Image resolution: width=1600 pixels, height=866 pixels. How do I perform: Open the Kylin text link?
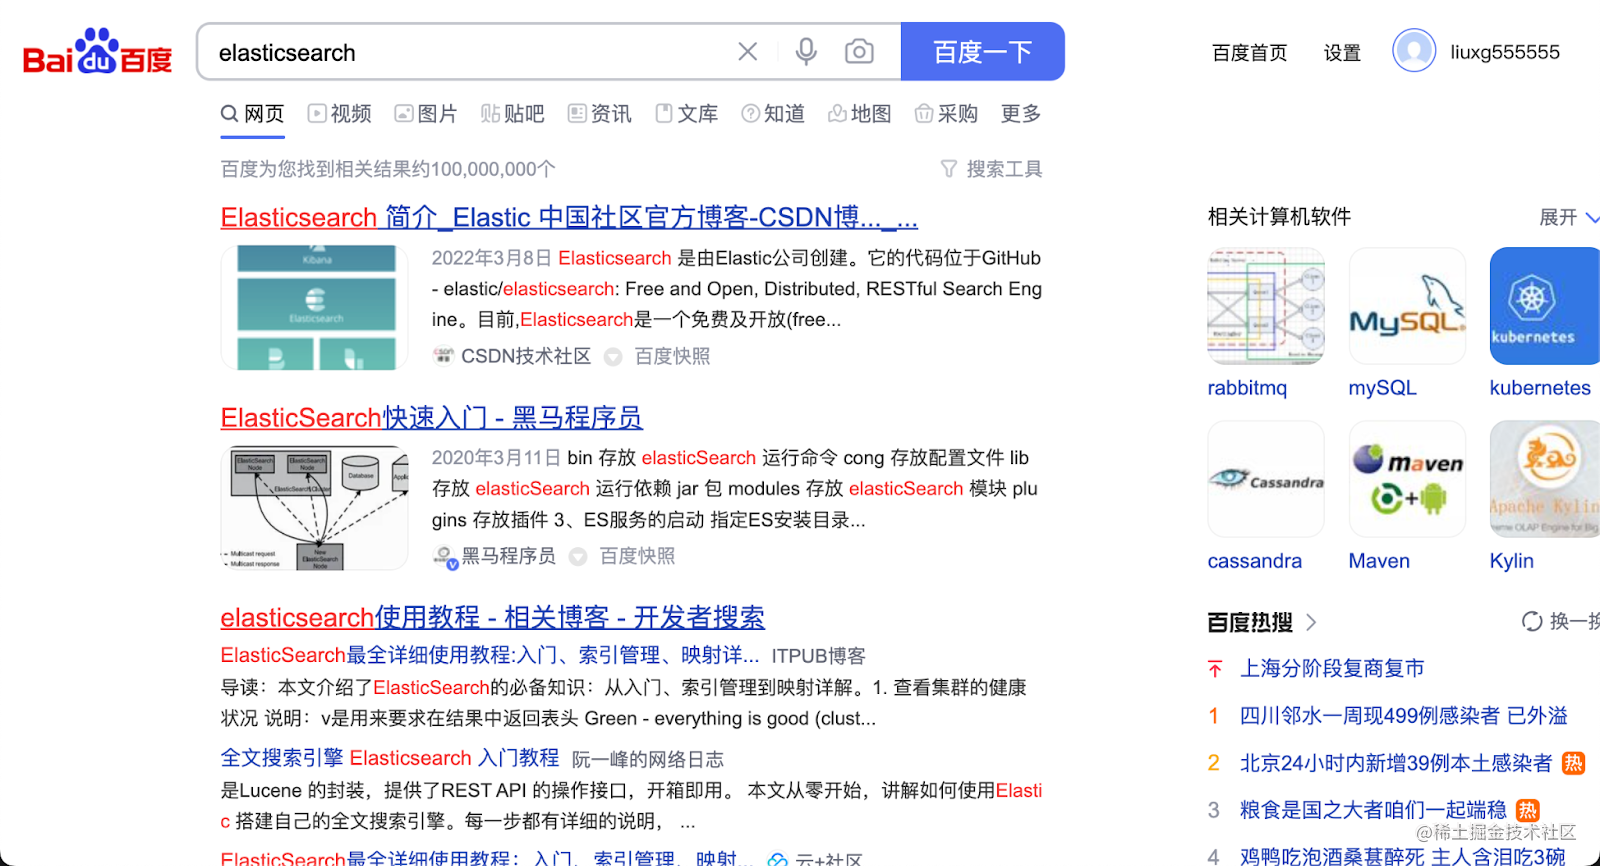pyautogui.click(x=1511, y=561)
